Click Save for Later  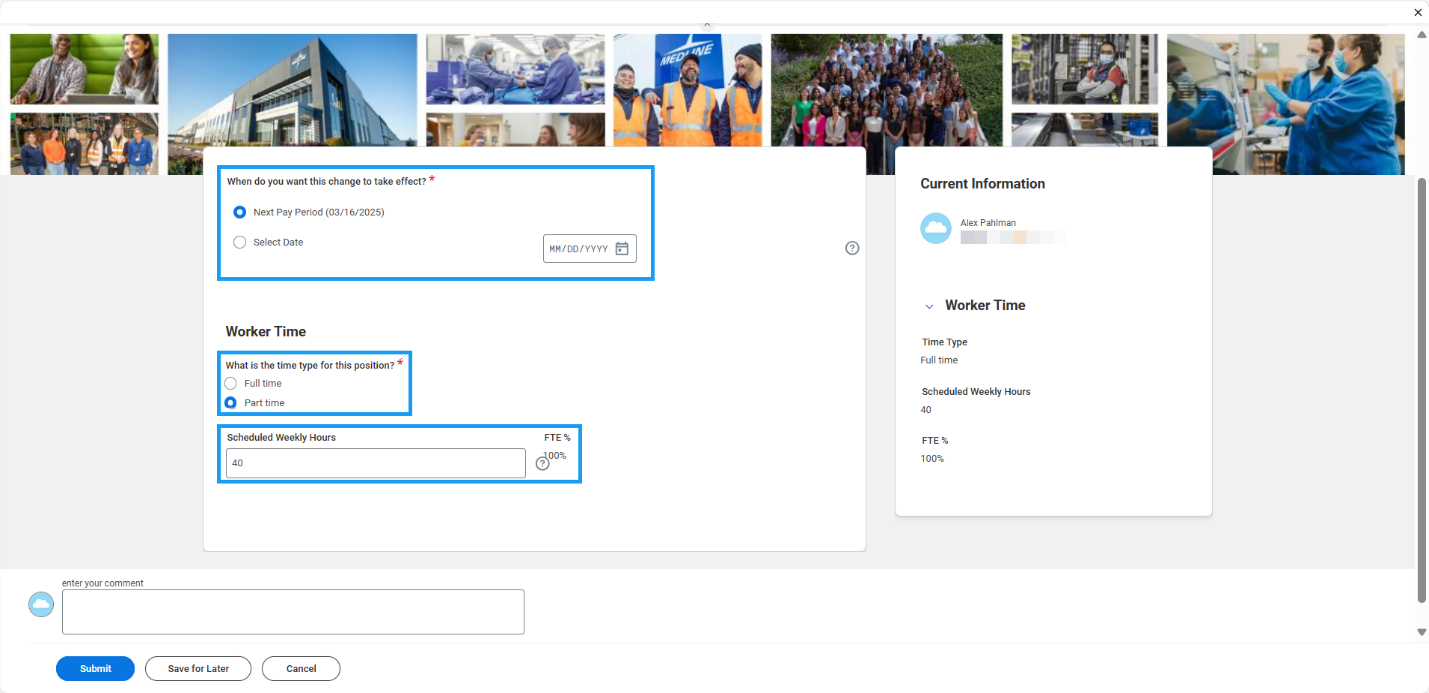(198, 668)
